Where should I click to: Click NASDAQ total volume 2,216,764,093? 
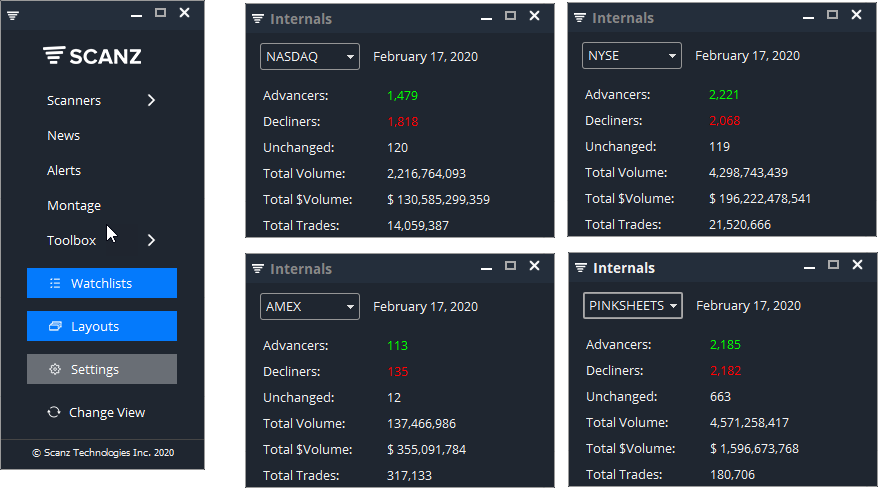[426, 174]
